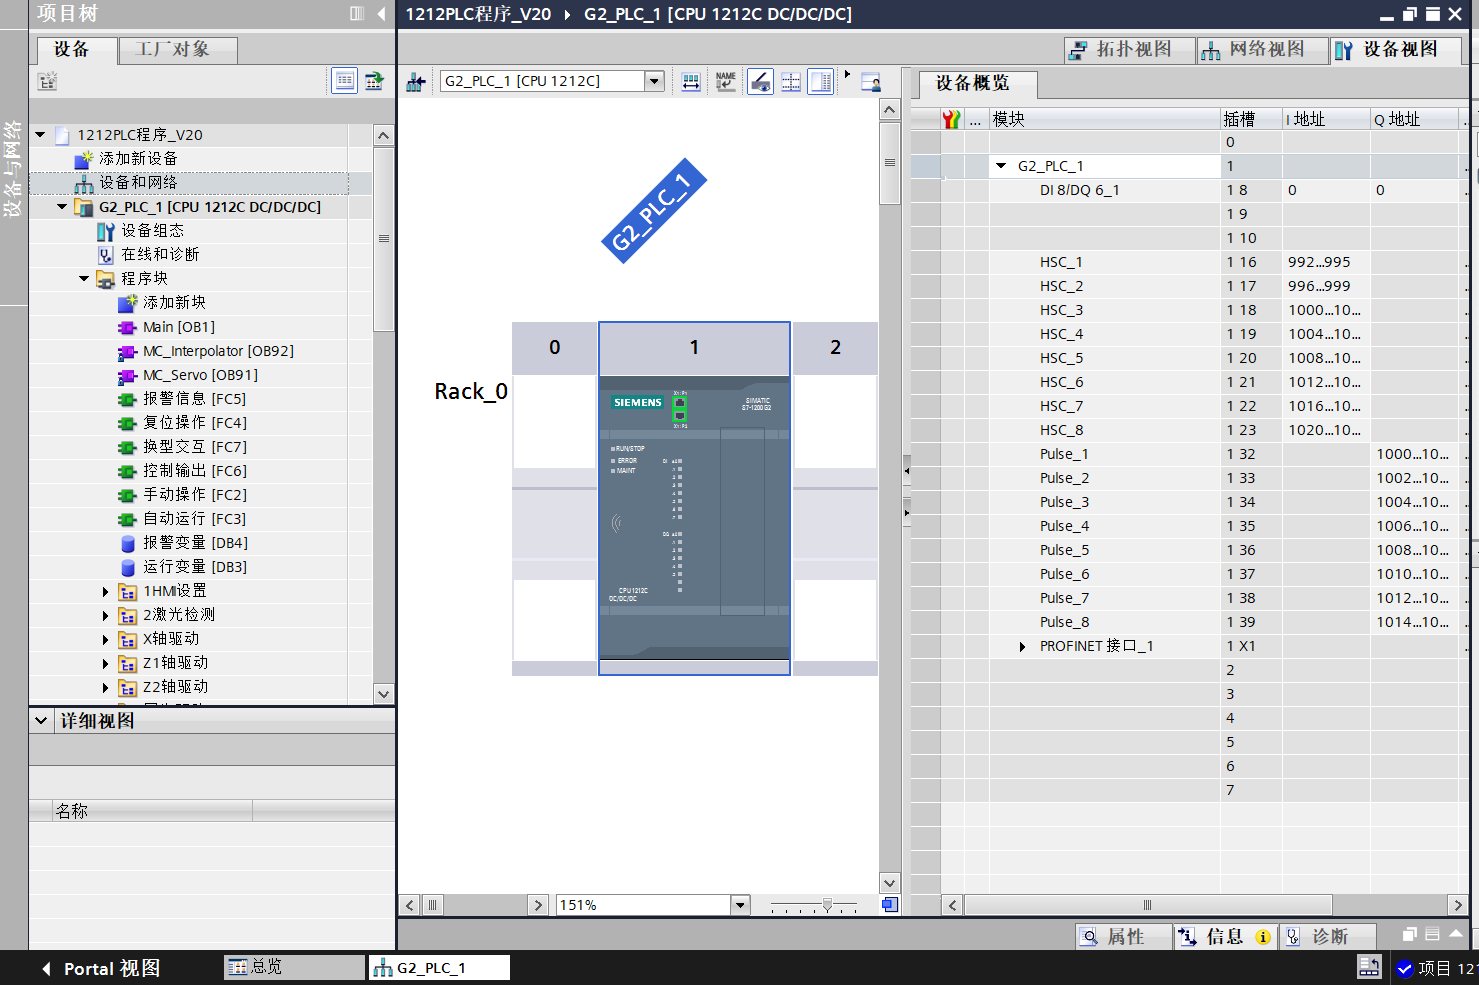This screenshot has height=985, width=1479.
Task: Collapse the 详细视图 detail view section
Action: click(x=41, y=720)
